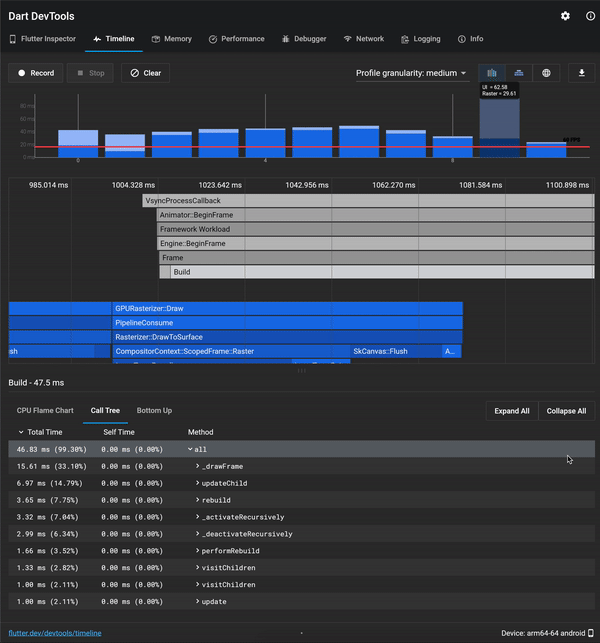Click Expand All button
This screenshot has height=643, width=600.
(x=512, y=411)
